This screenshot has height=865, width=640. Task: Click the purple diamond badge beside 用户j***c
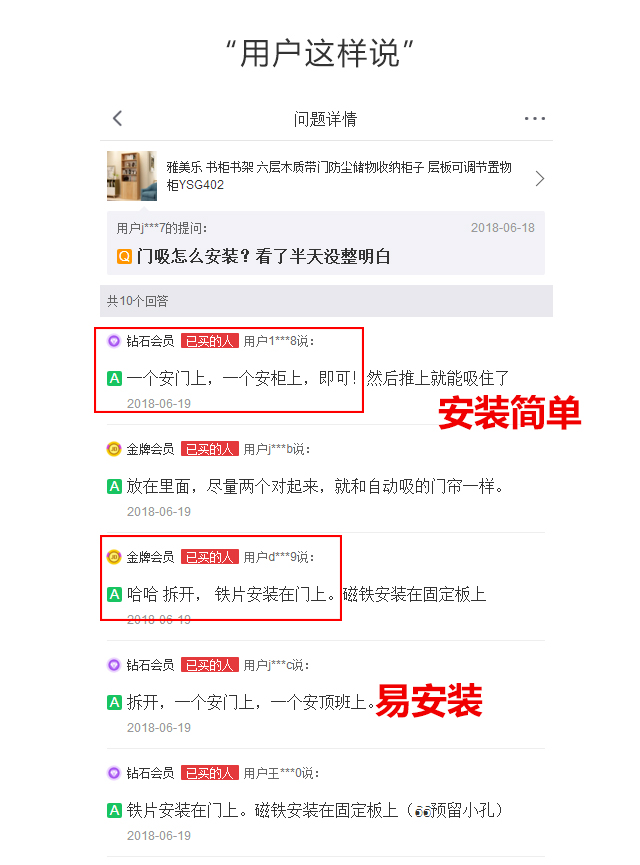[114, 665]
